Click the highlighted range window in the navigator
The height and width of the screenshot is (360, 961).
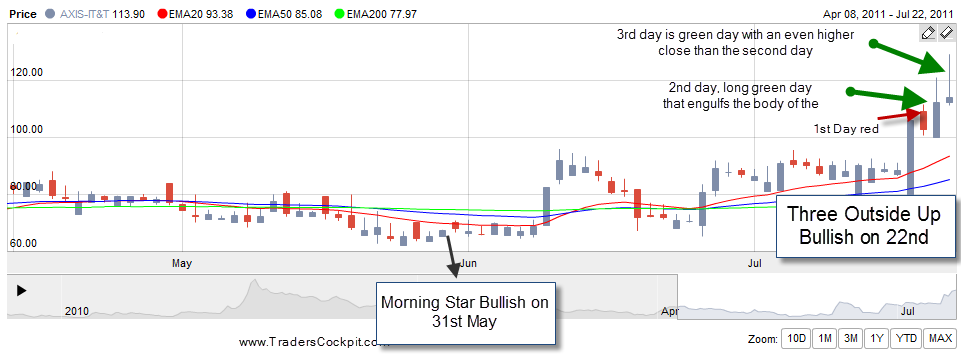tap(816, 297)
